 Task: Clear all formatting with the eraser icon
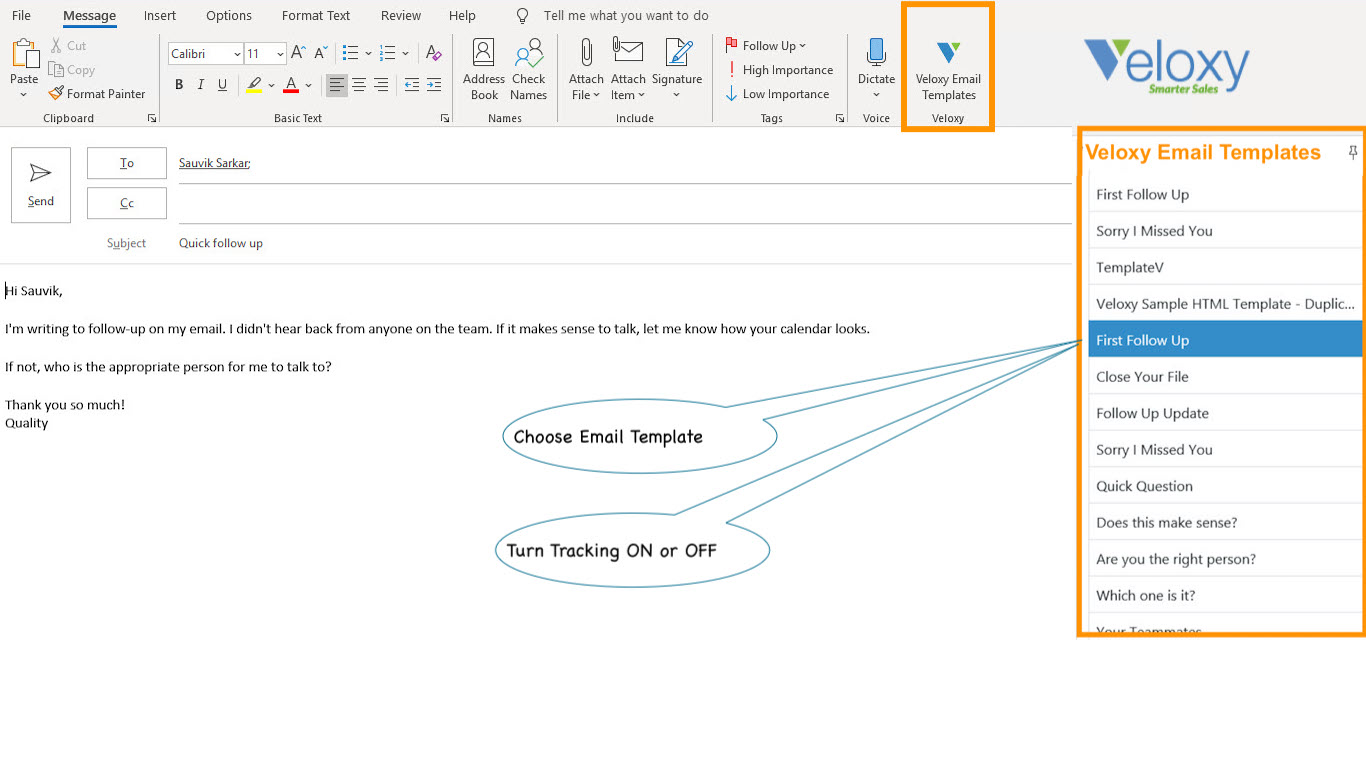point(433,54)
